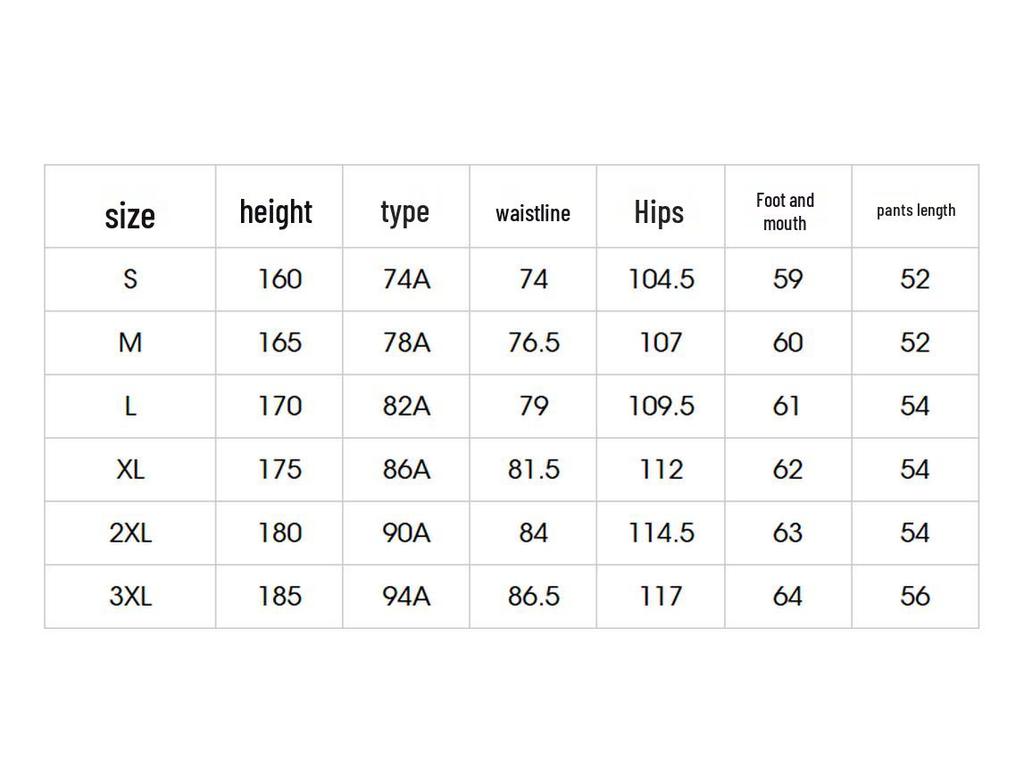1024x768 pixels.
Task: Select the "Foot and mouth" header
Action: [785, 212]
